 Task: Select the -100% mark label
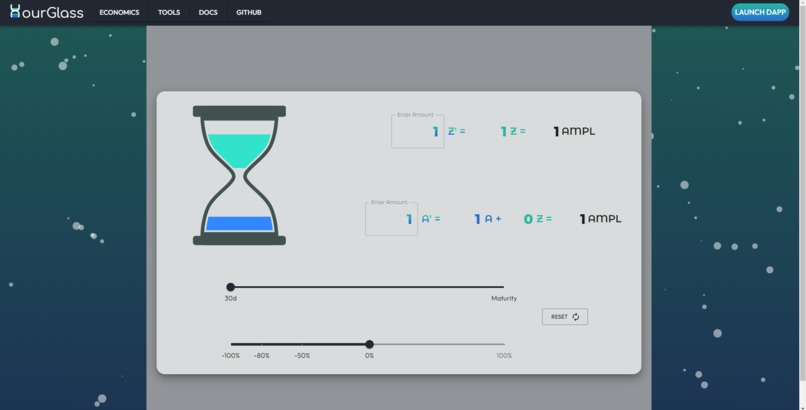coord(231,356)
